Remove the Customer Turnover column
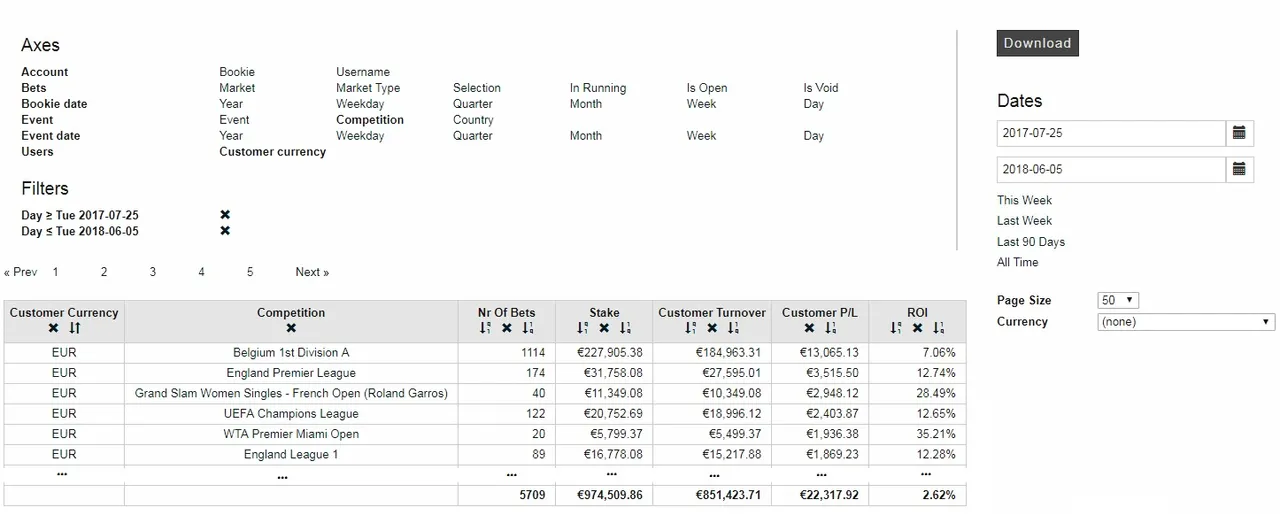This screenshot has height=514, width=1280. click(x=712, y=328)
